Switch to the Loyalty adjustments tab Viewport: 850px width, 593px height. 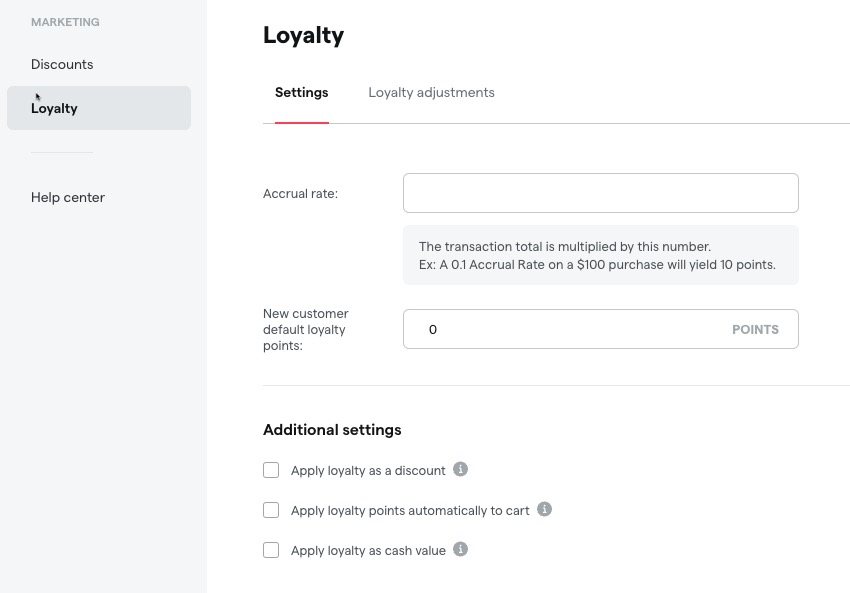(432, 93)
